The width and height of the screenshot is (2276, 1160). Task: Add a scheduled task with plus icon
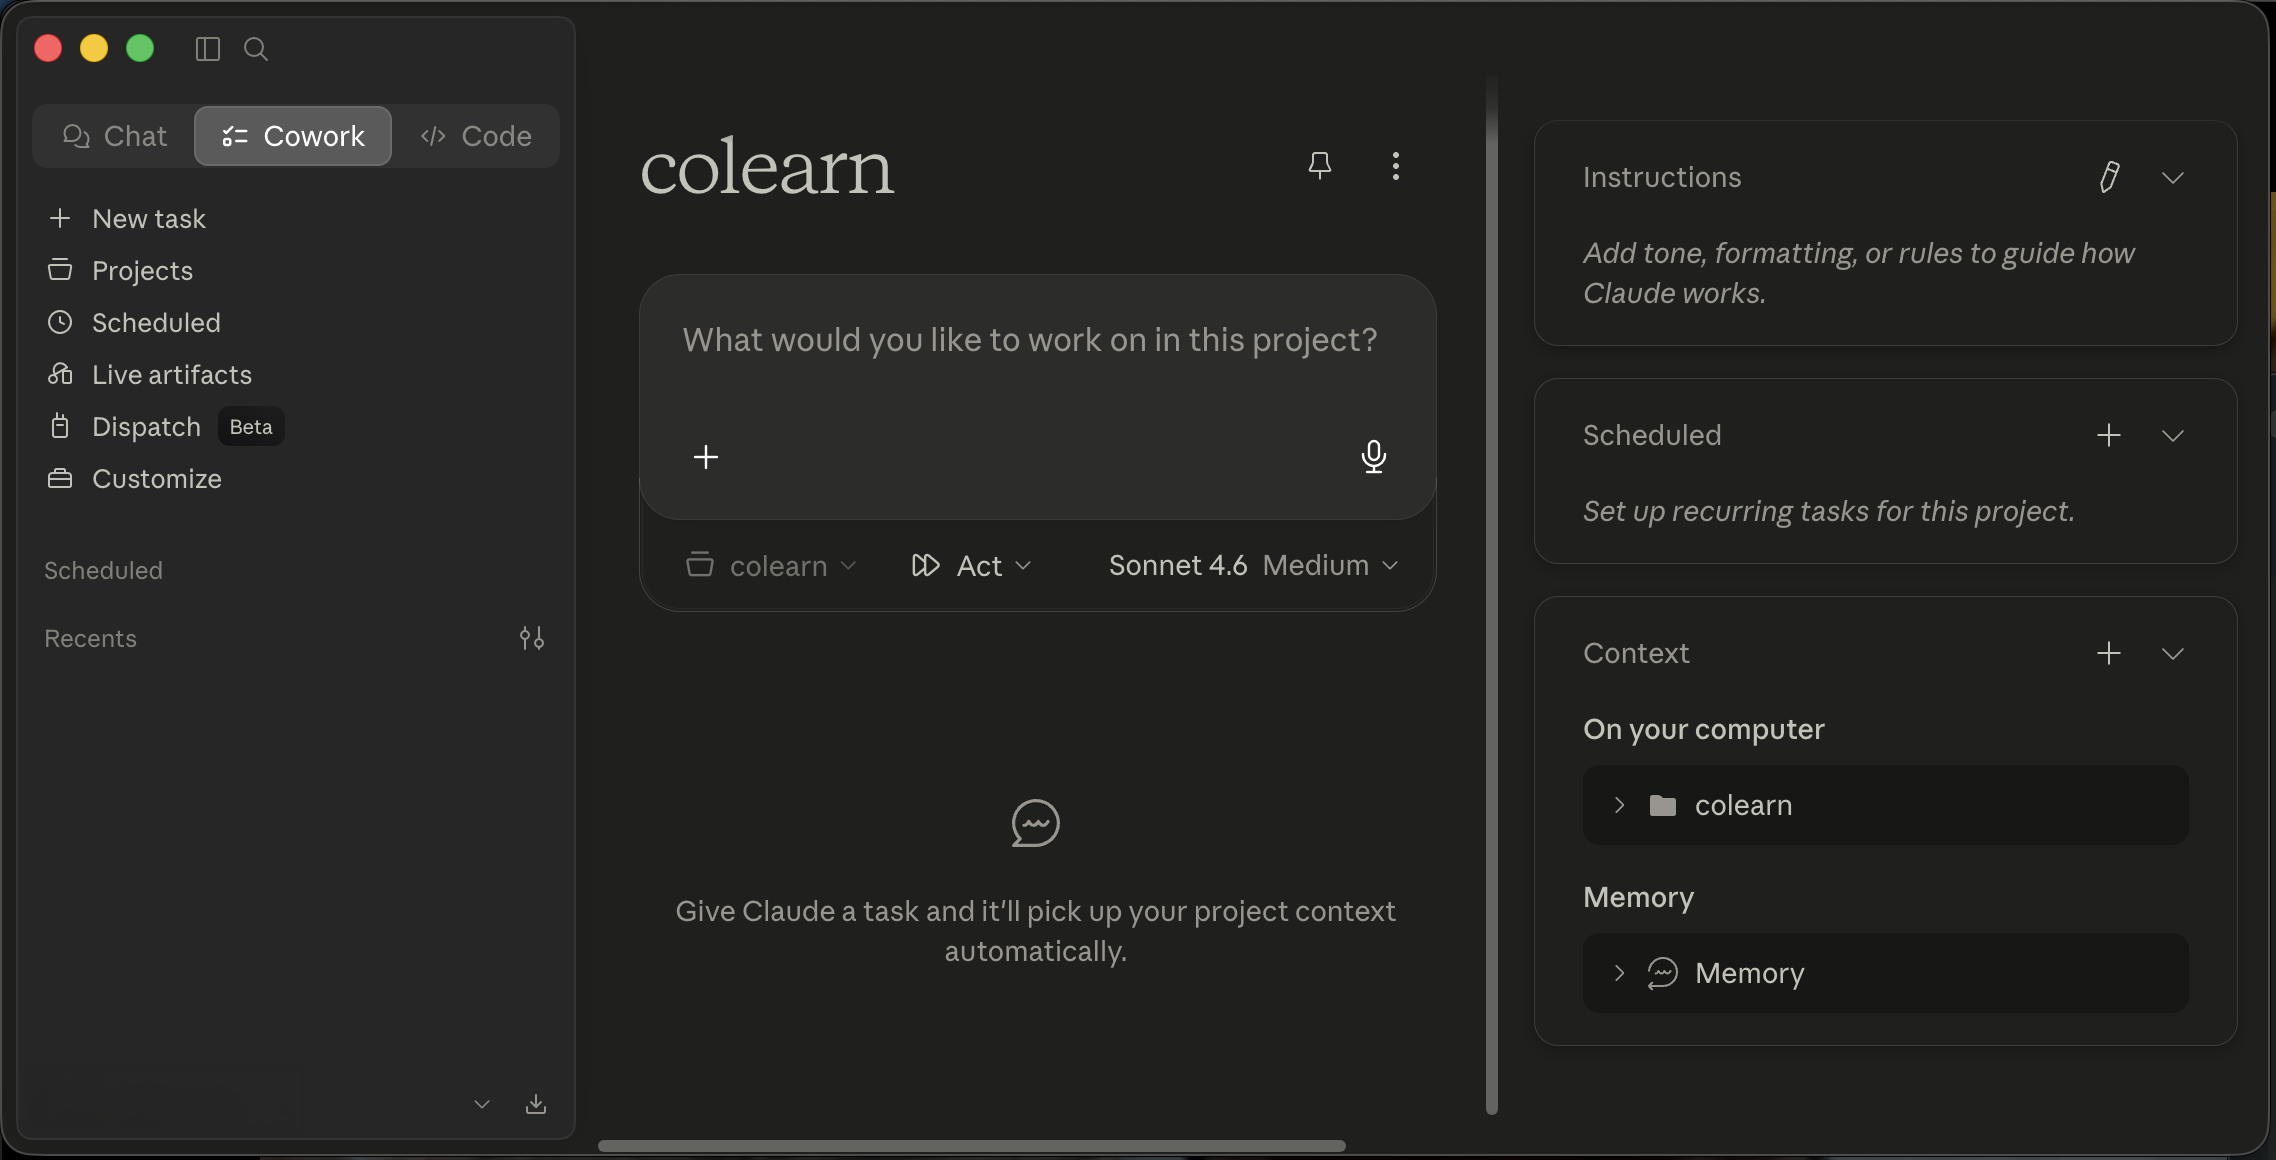pyautogui.click(x=2109, y=436)
